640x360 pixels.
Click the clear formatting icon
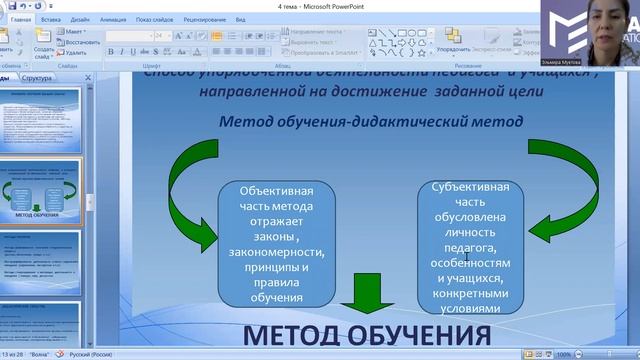[x=202, y=36]
